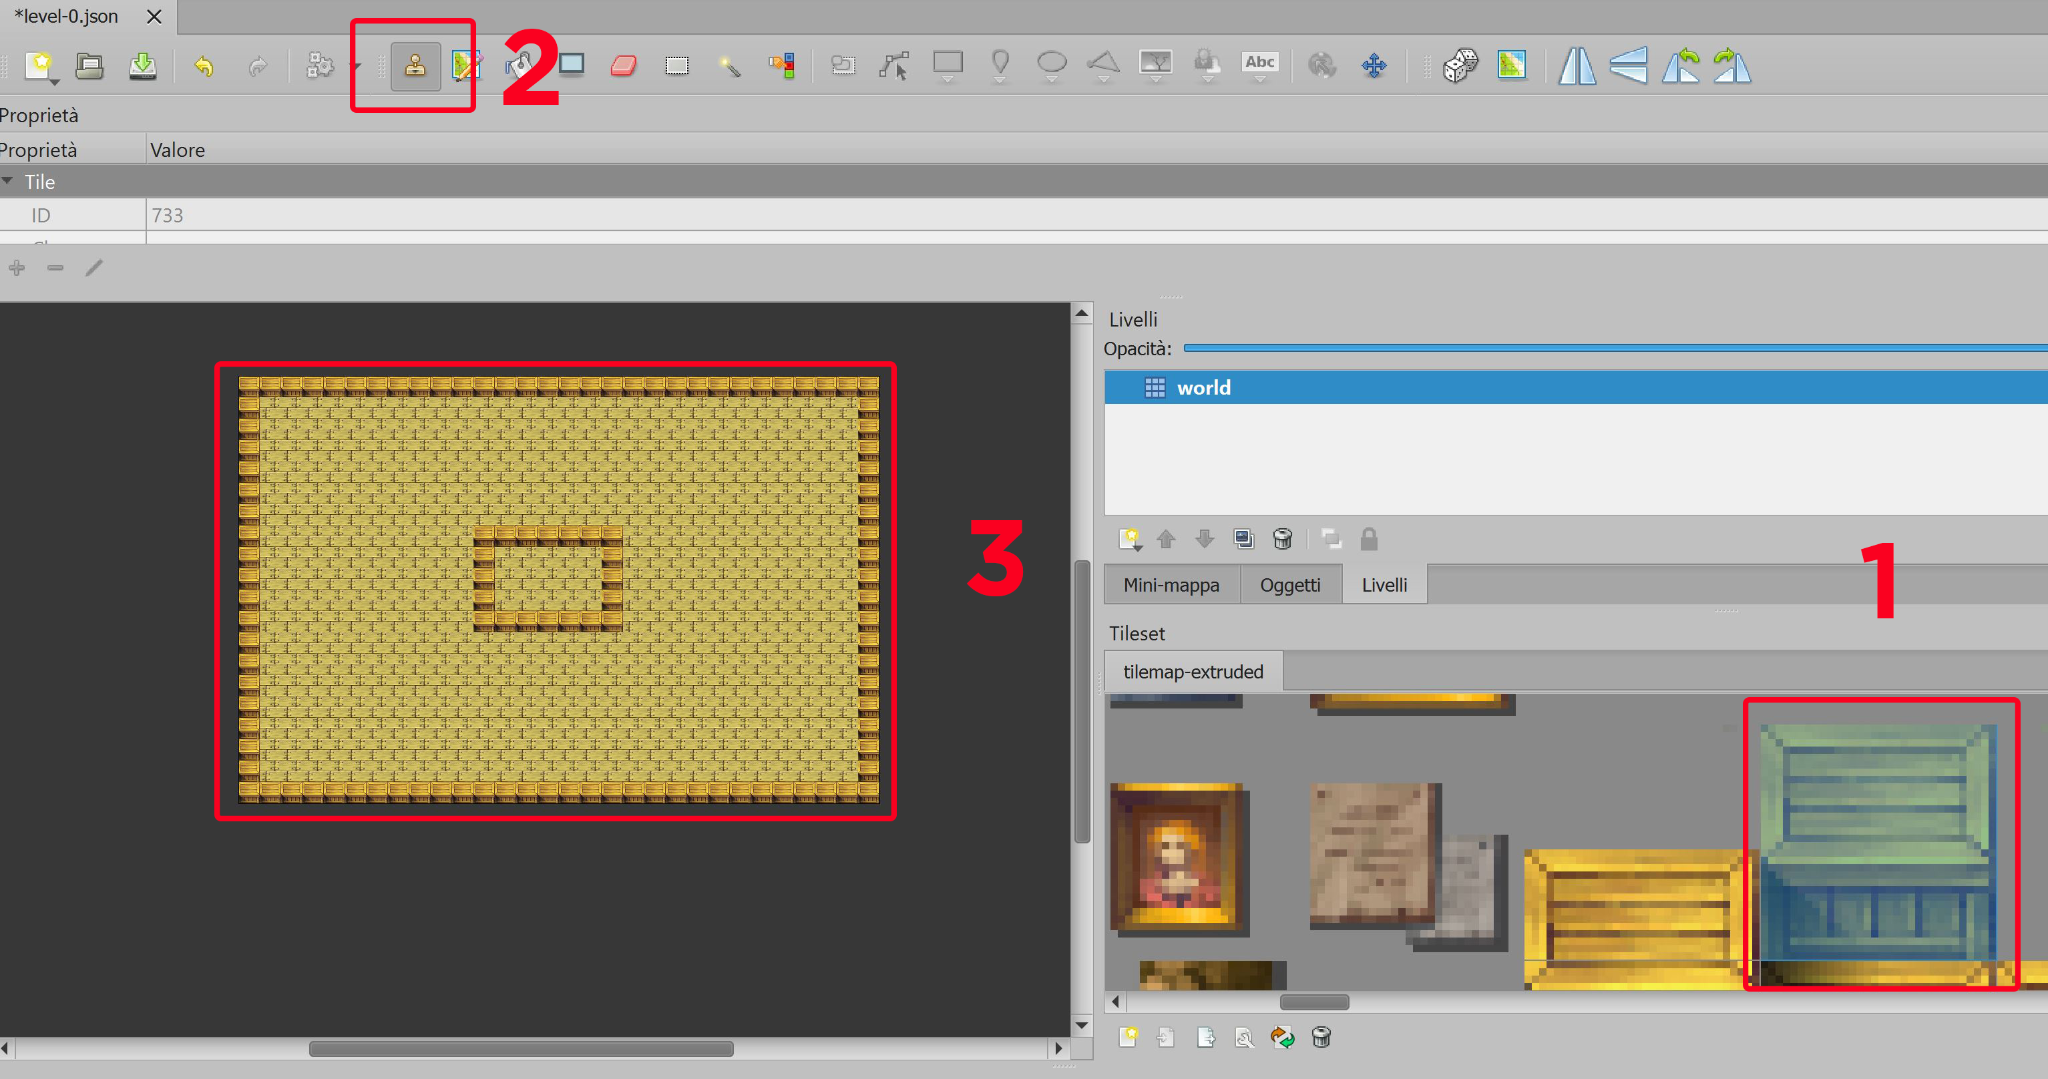Open the New document dropdown arrow

point(54,82)
